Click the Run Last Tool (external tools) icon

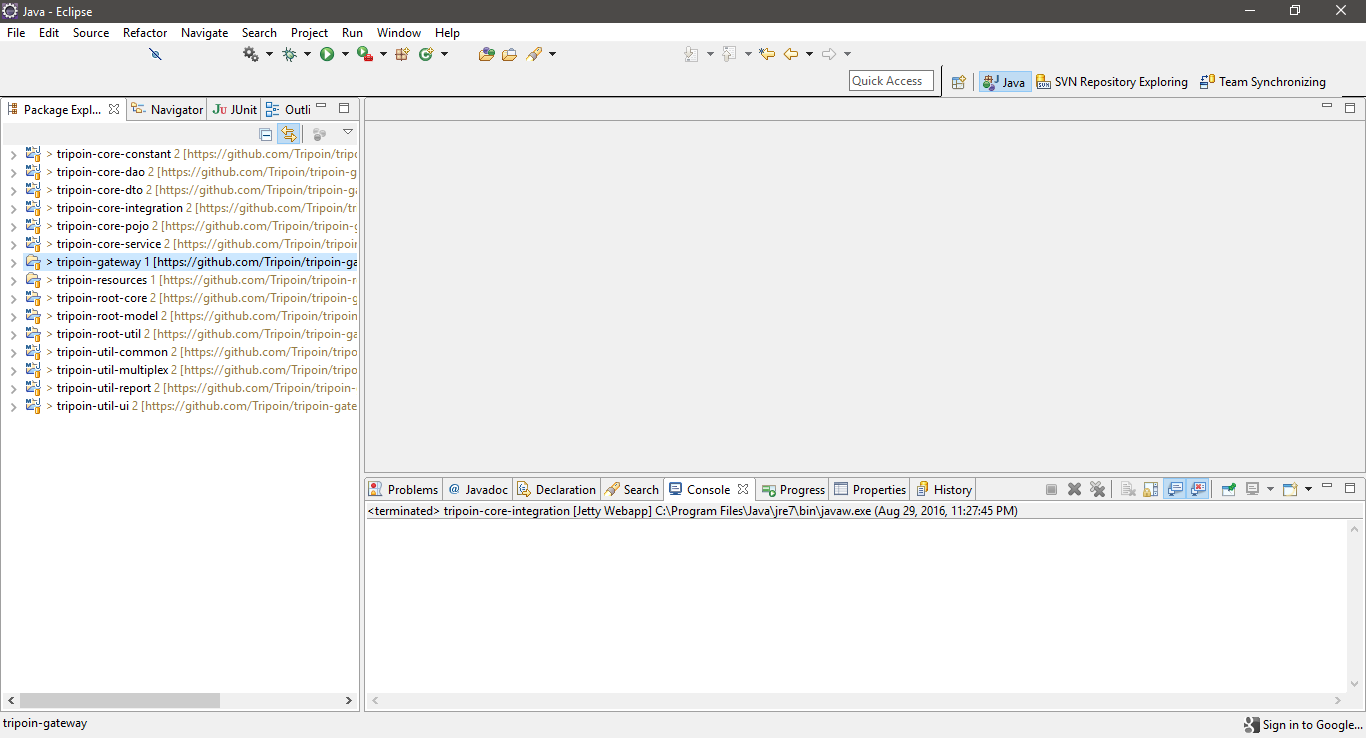coord(365,54)
